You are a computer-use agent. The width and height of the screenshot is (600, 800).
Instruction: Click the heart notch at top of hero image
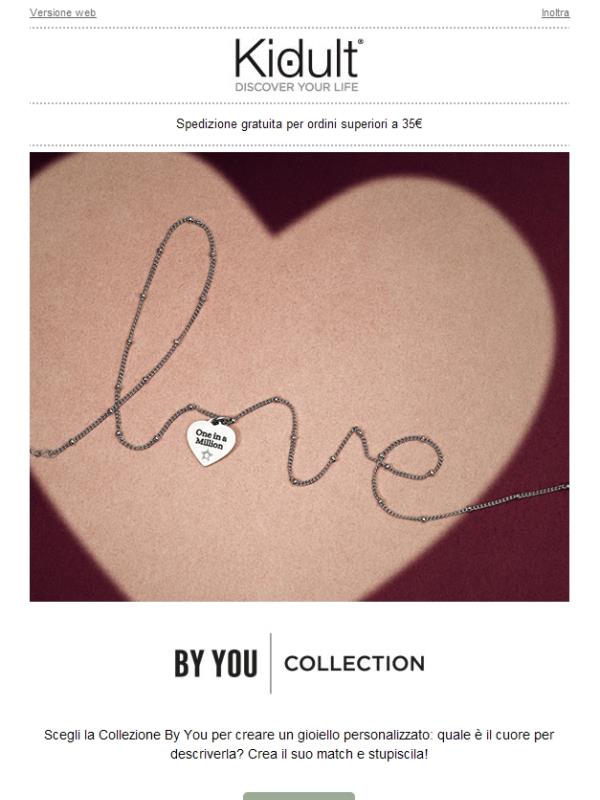(x=276, y=230)
